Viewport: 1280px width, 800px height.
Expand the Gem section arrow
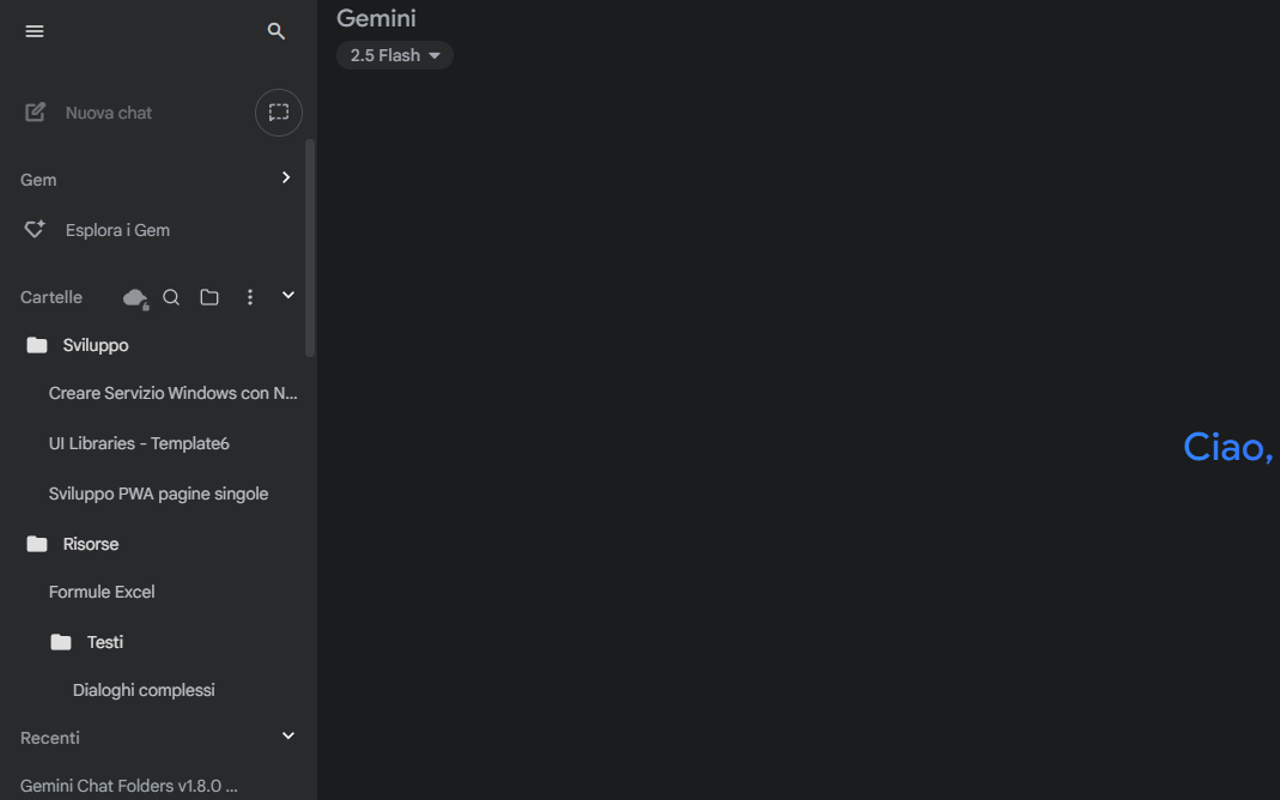pyautogui.click(x=285, y=177)
